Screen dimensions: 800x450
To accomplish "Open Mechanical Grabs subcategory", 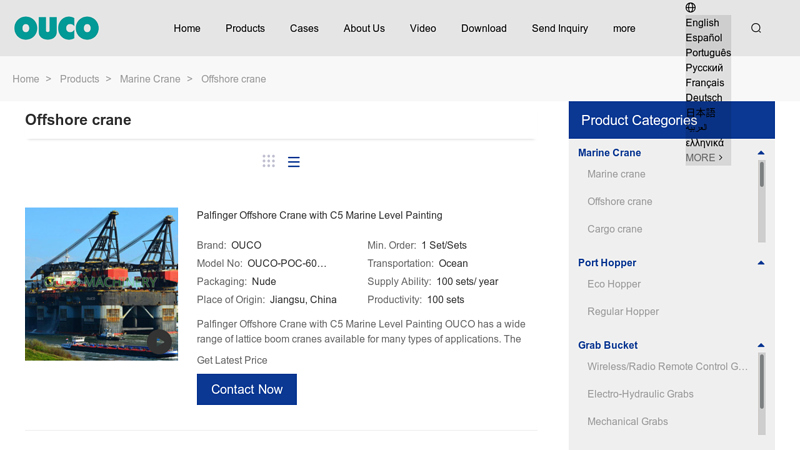I will tap(628, 422).
